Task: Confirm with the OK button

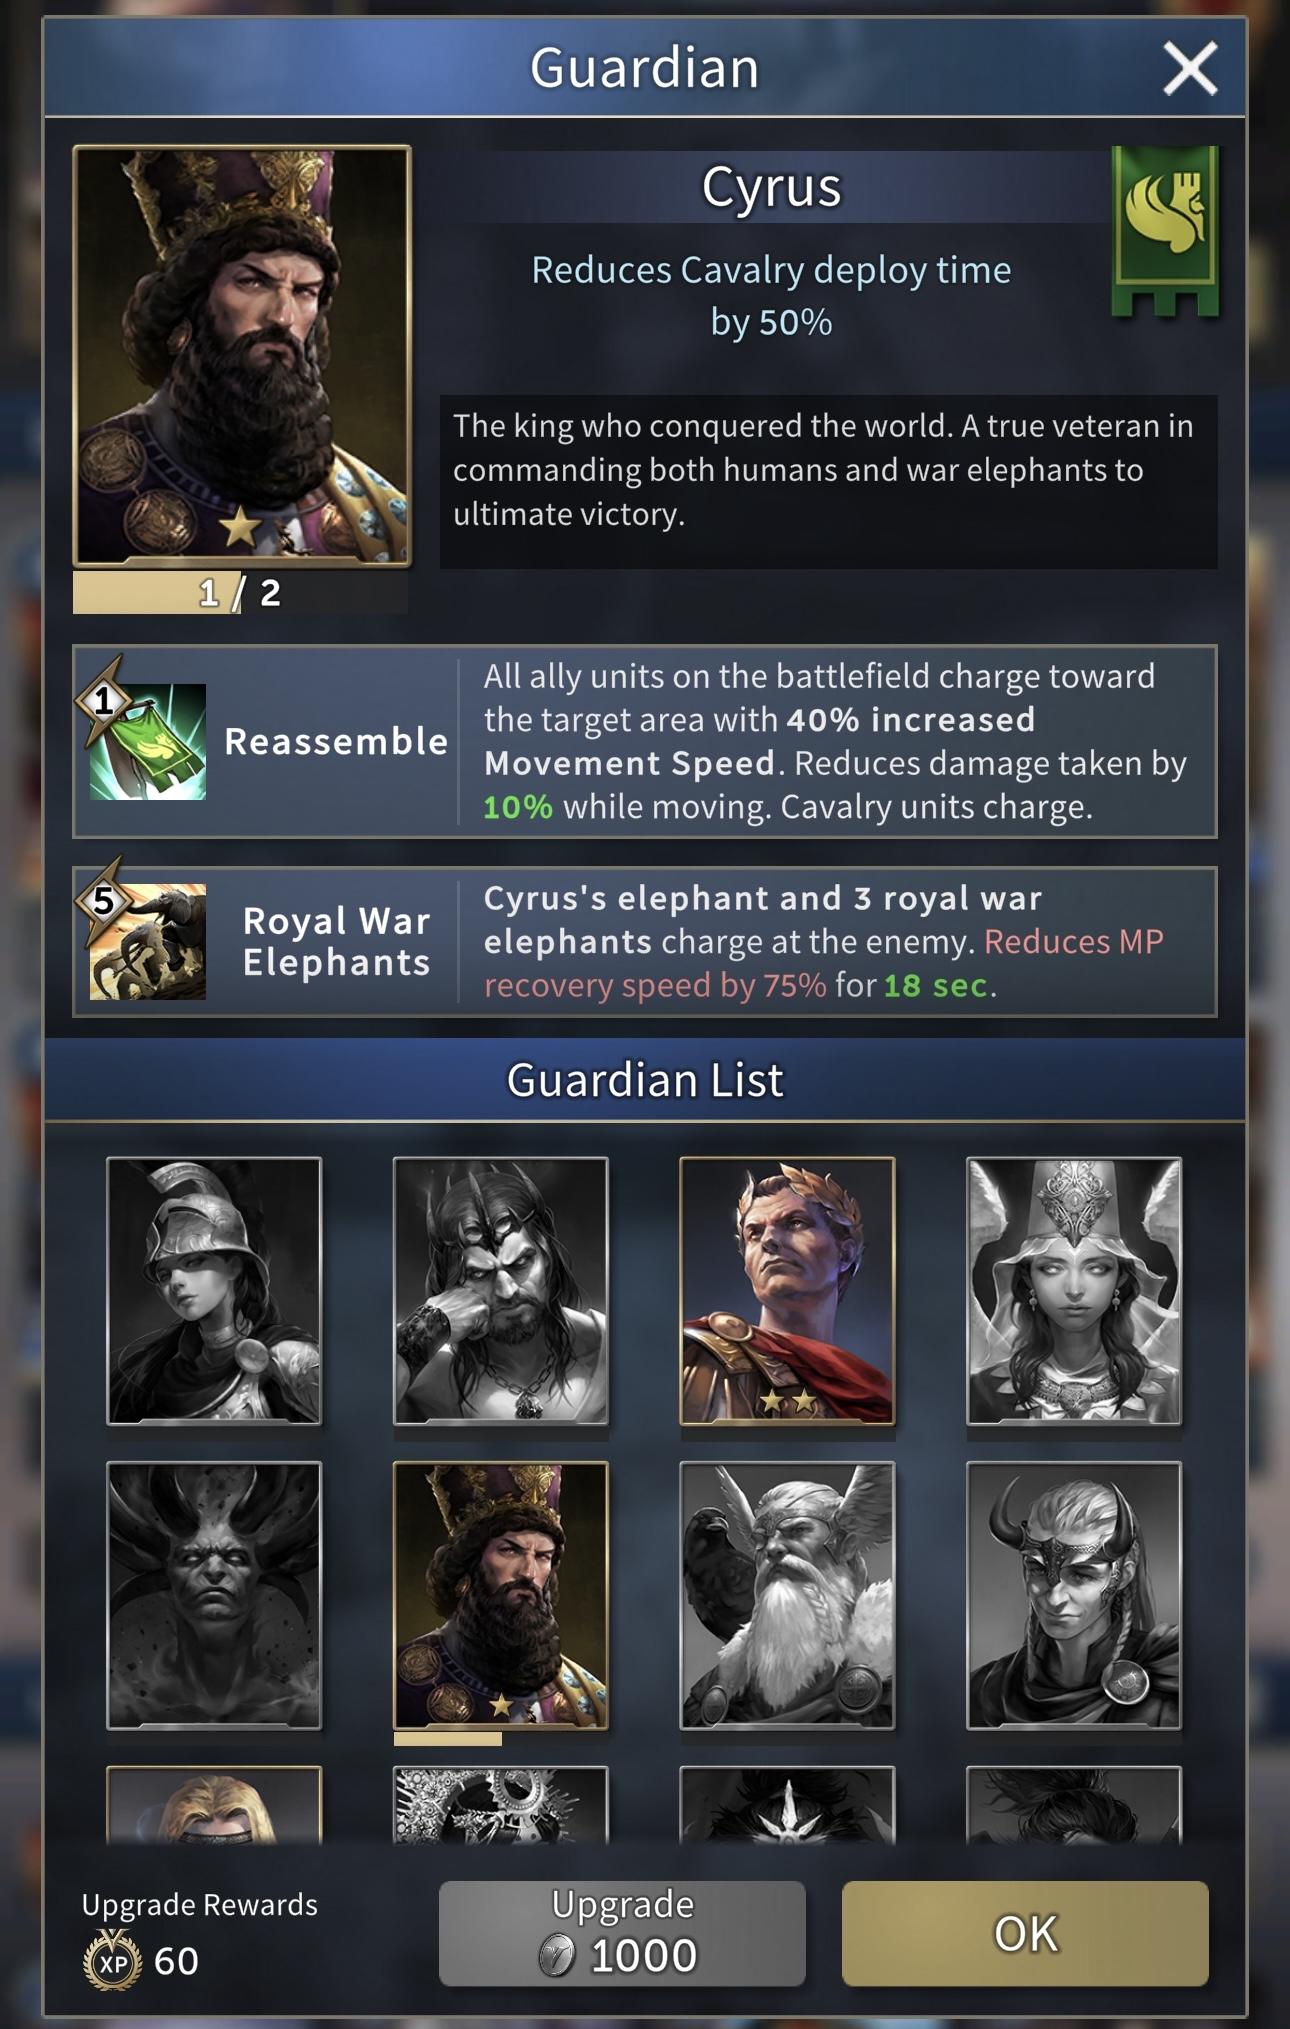Action: (x=1025, y=1933)
